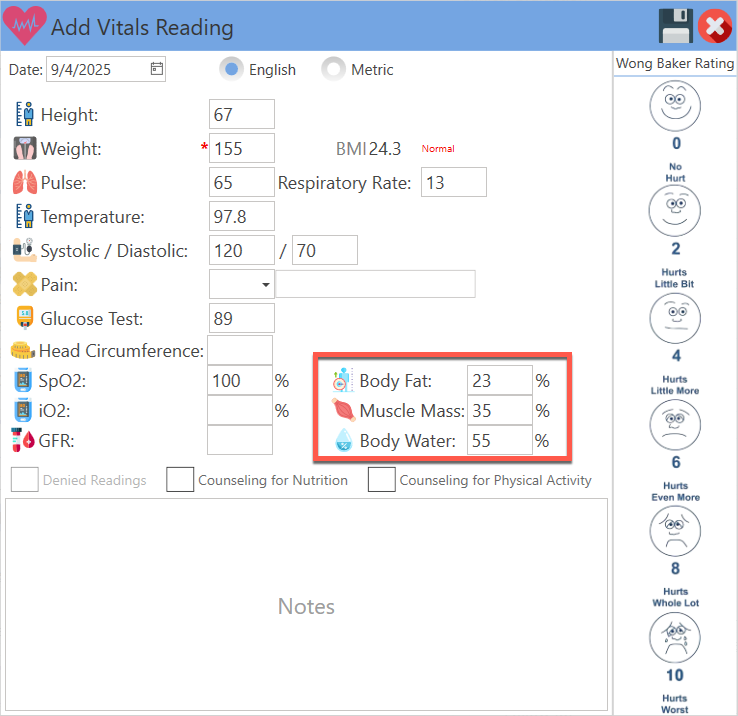Click the Pain description text field
Screen dimensions: 738x716
click(x=375, y=284)
